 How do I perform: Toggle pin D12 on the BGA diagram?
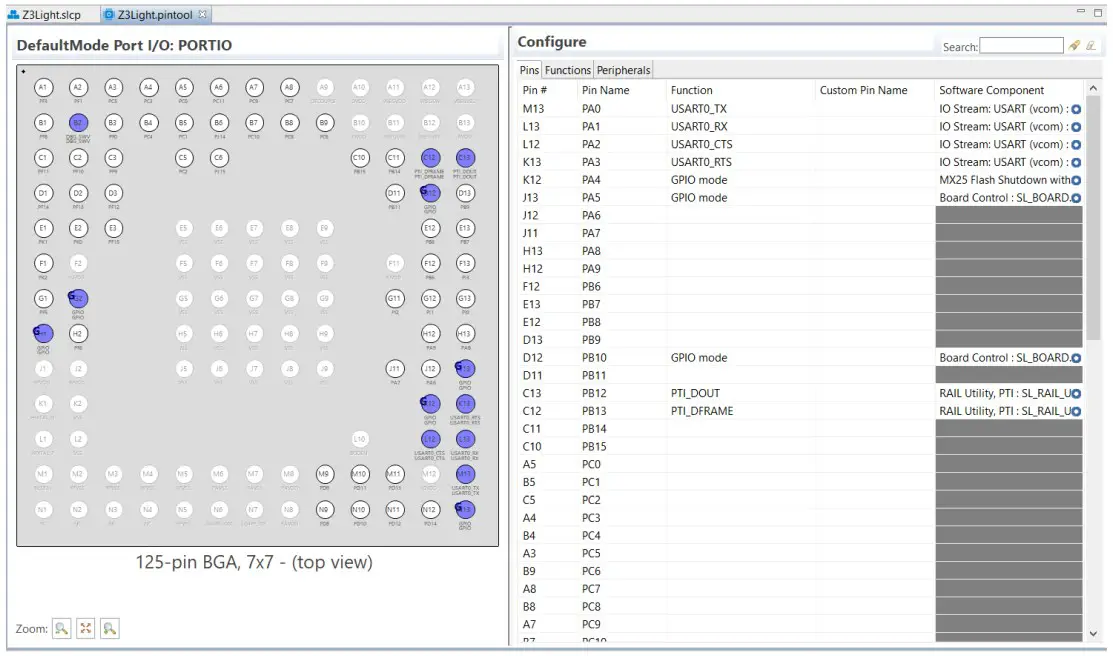(x=428, y=192)
